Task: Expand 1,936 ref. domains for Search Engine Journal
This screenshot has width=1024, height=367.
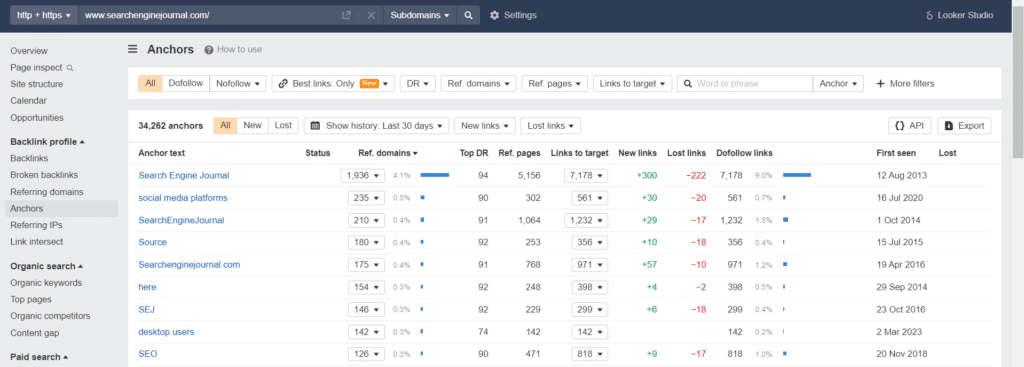Action: [362, 176]
